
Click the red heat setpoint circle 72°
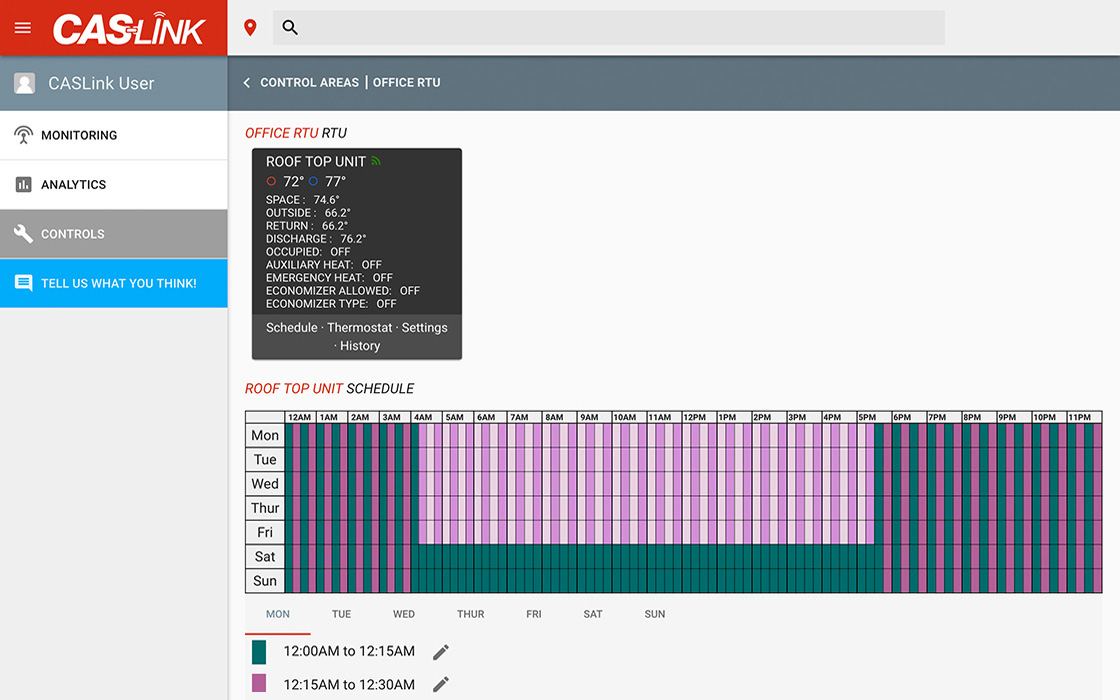[x=271, y=181]
